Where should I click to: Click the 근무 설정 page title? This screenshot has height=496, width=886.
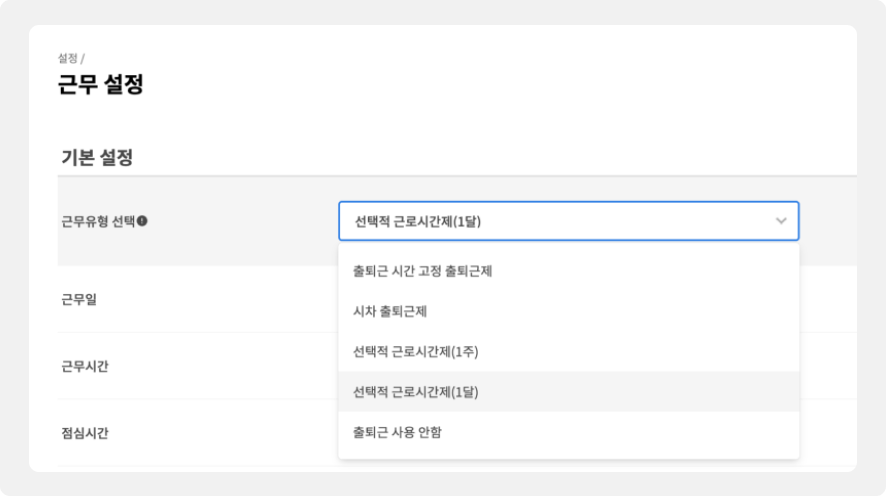[101, 85]
